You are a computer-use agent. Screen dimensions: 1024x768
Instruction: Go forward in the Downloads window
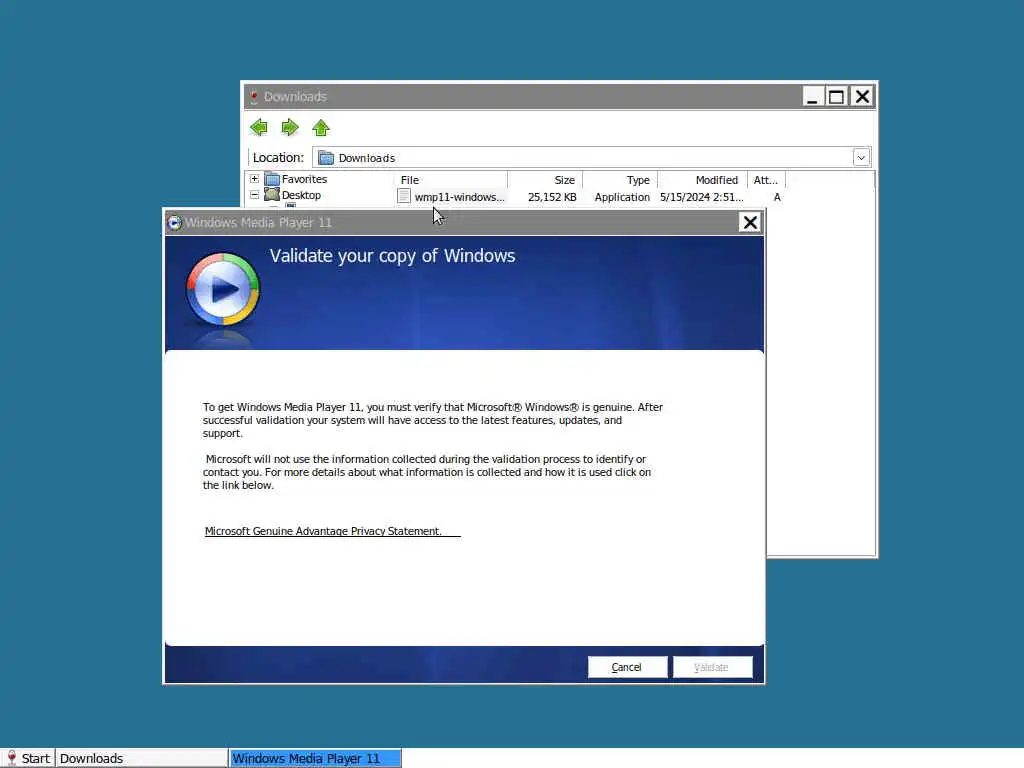pos(290,127)
